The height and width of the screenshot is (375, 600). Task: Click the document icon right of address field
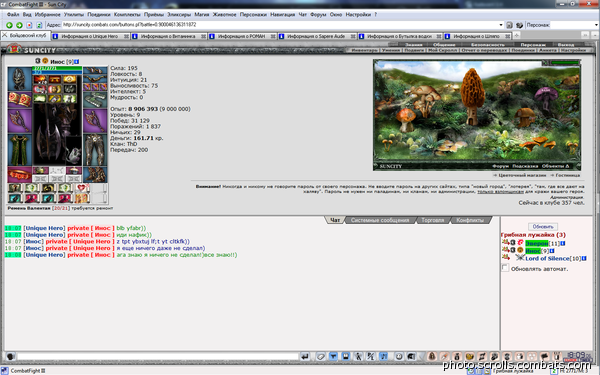tap(509, 25)
